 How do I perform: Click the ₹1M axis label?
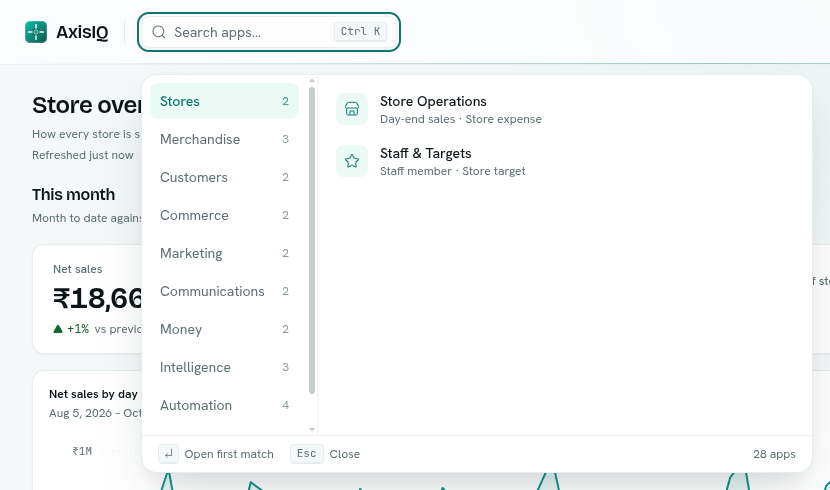(x=82, y=451)
